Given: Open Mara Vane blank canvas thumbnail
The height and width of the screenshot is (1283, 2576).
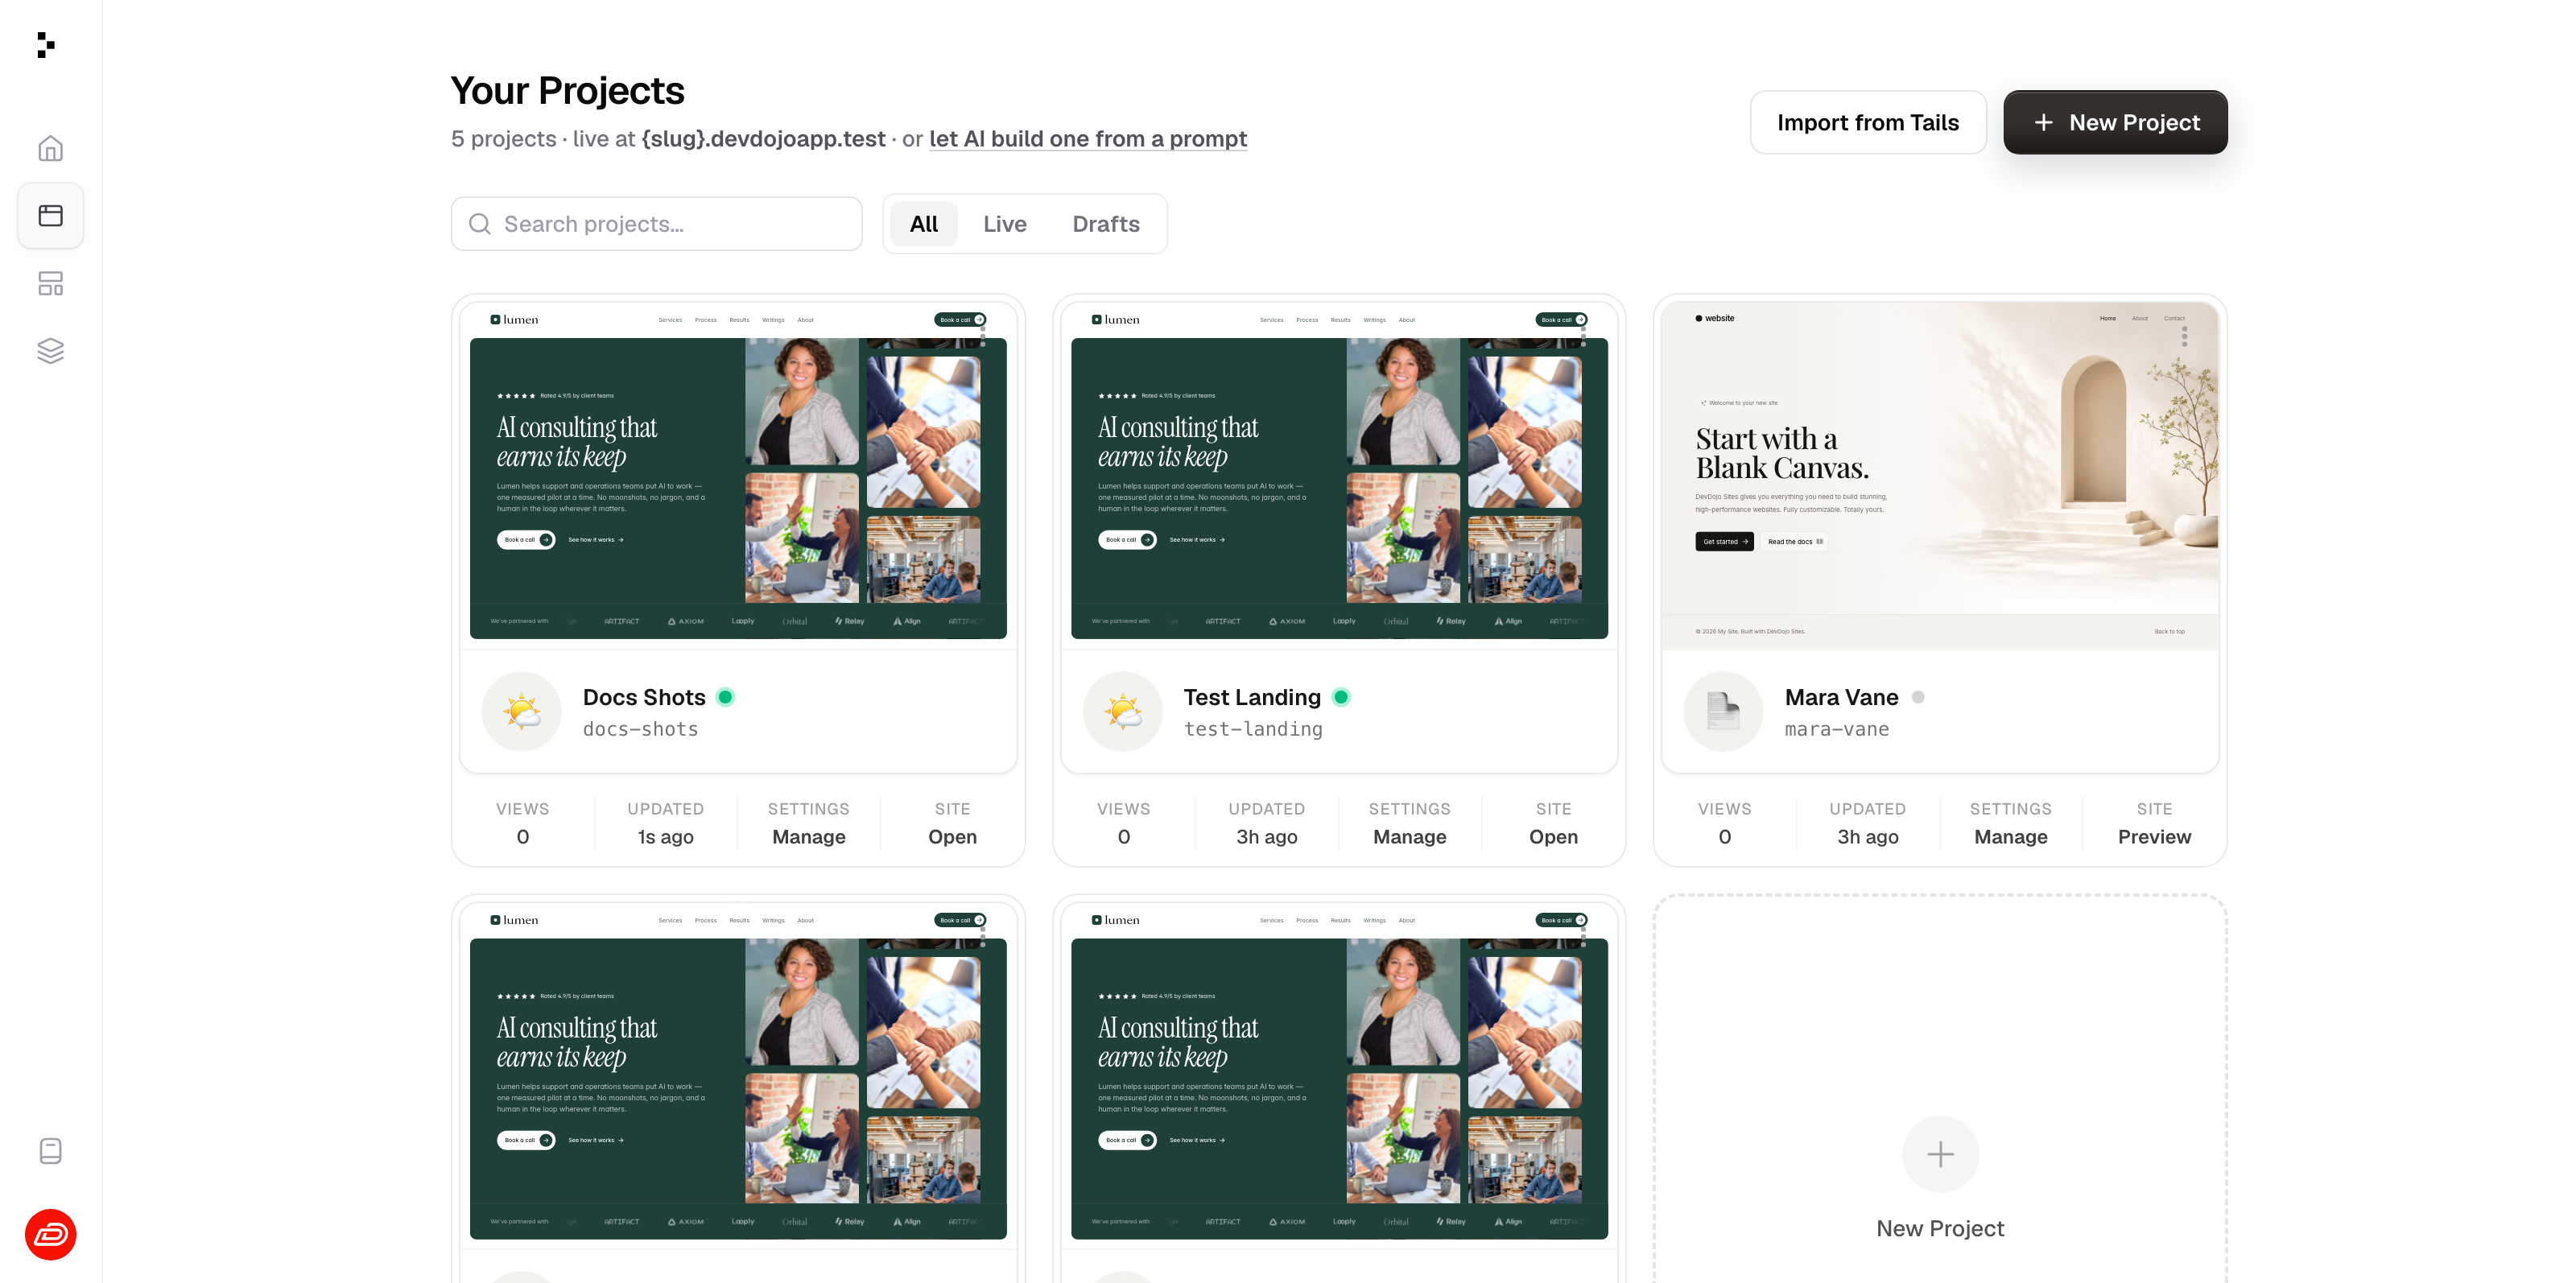Looking at the screenshot, I should [1940, 475].
